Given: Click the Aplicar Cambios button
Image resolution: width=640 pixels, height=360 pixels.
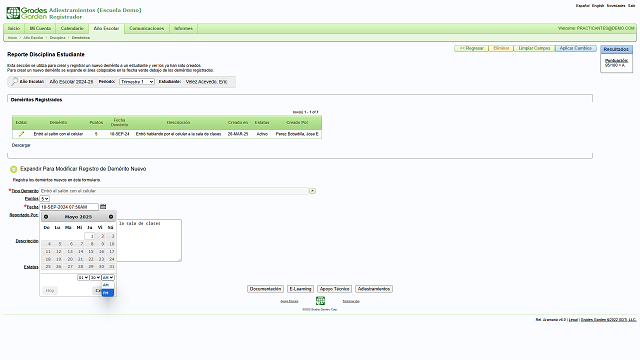Looking at the screenshot, I should (x=576, y=48).
